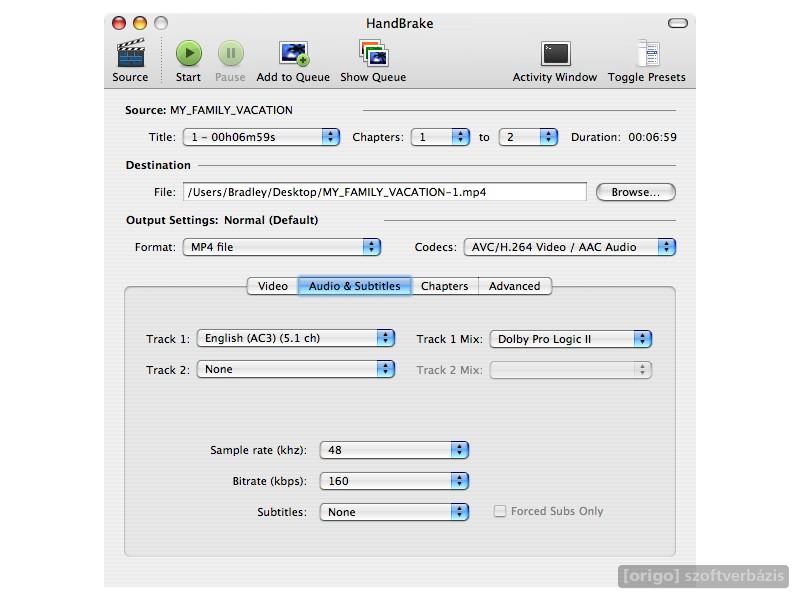Switch to the Chapters tab
Image resolution: width=800 pixels, height=600 pixels.
(444, 286)
